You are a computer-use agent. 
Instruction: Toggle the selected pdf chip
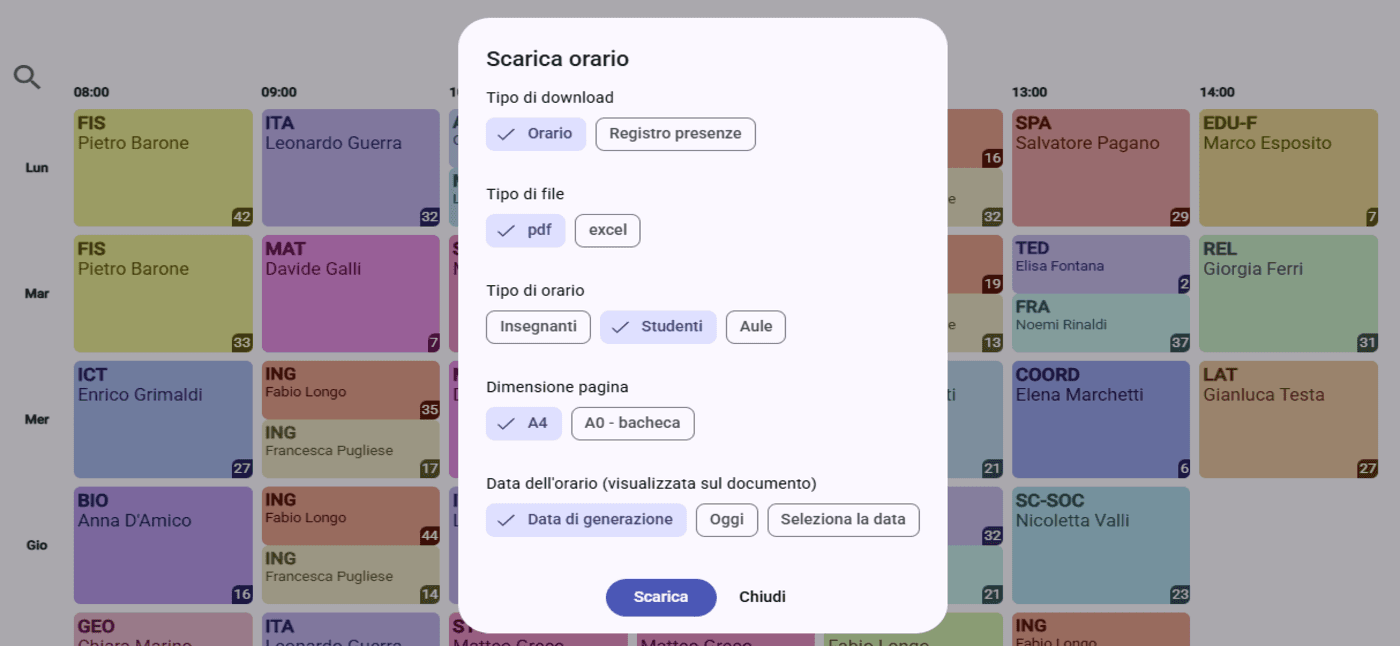pos(525,230)
